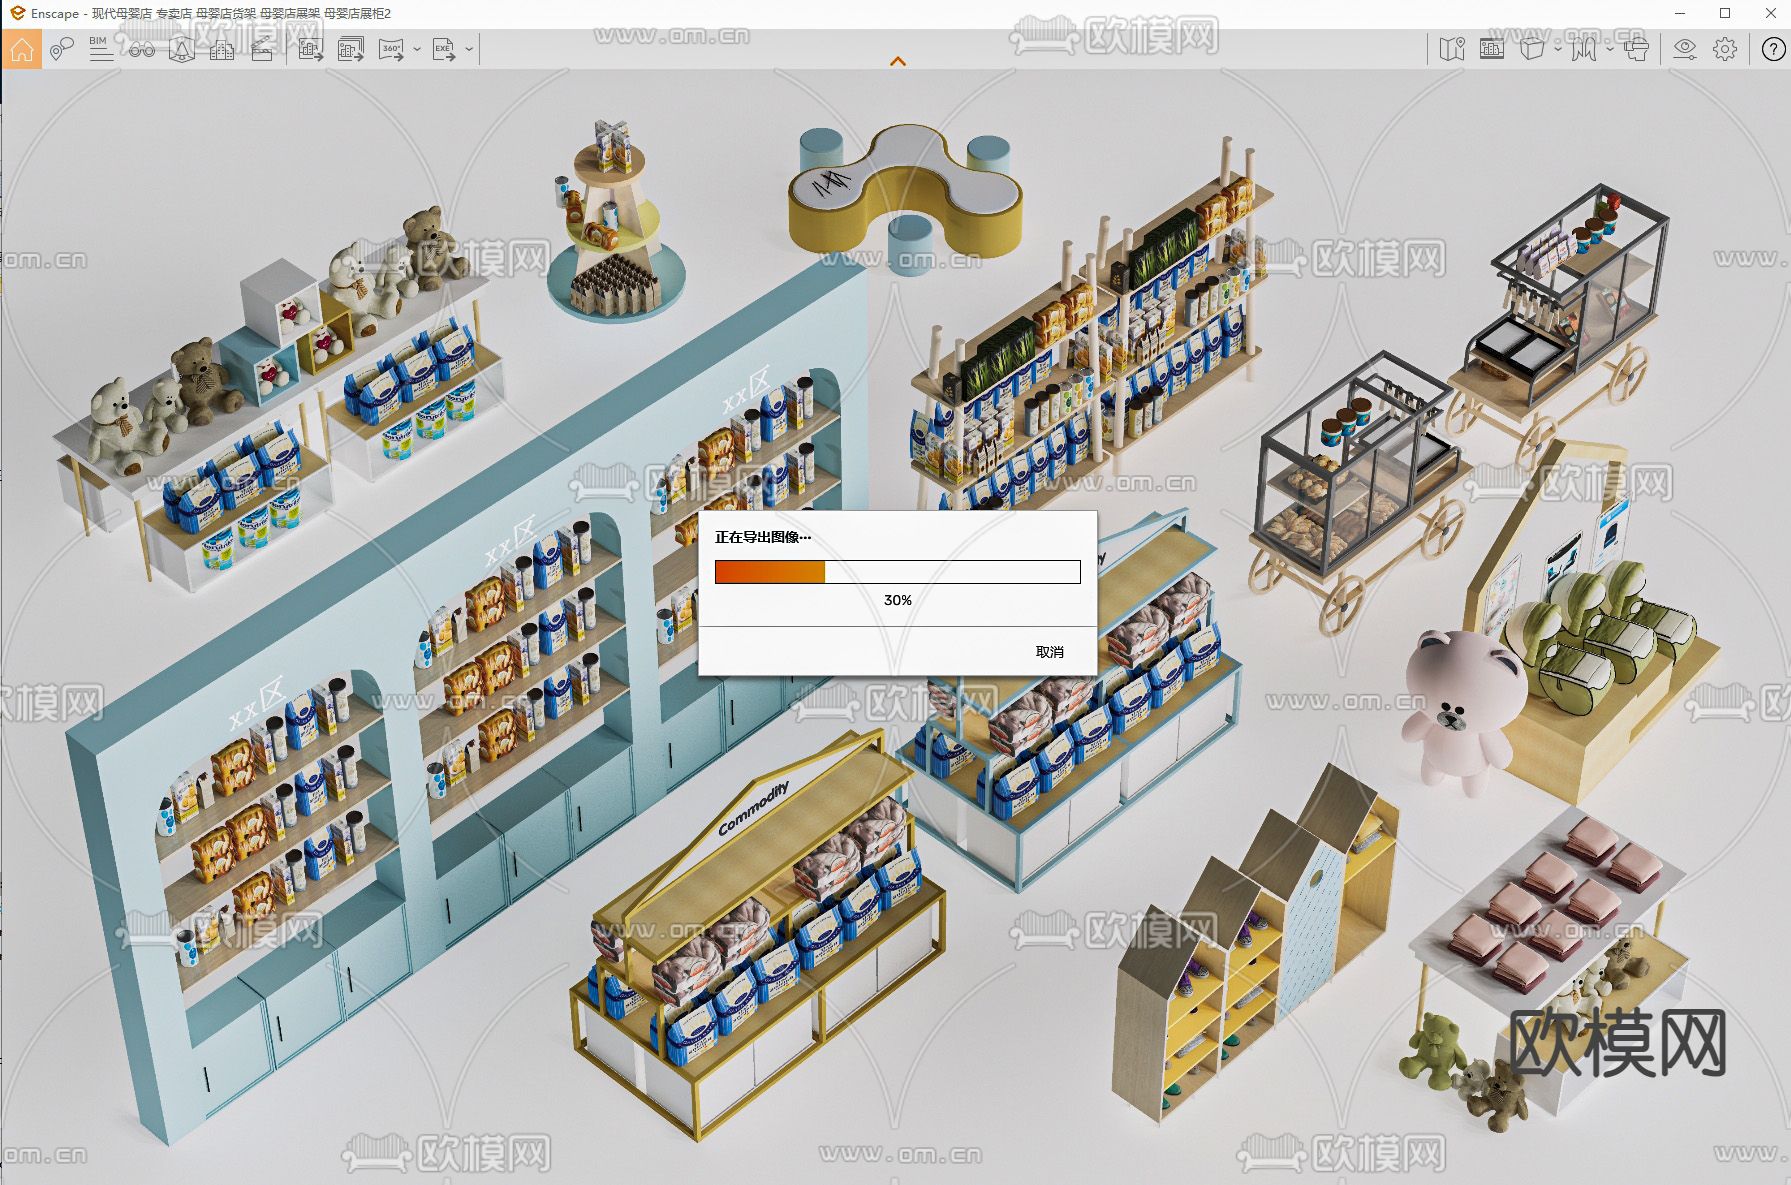Open the binoculars view management icon
This screenshot has width=1791, height=1185.
click(x=141, y=49)
